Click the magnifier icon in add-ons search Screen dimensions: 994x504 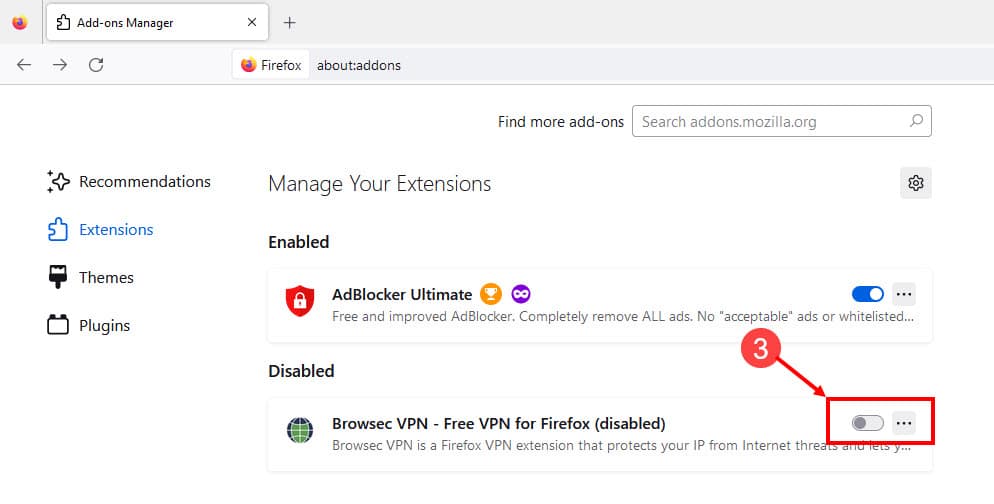coord(916,120)
